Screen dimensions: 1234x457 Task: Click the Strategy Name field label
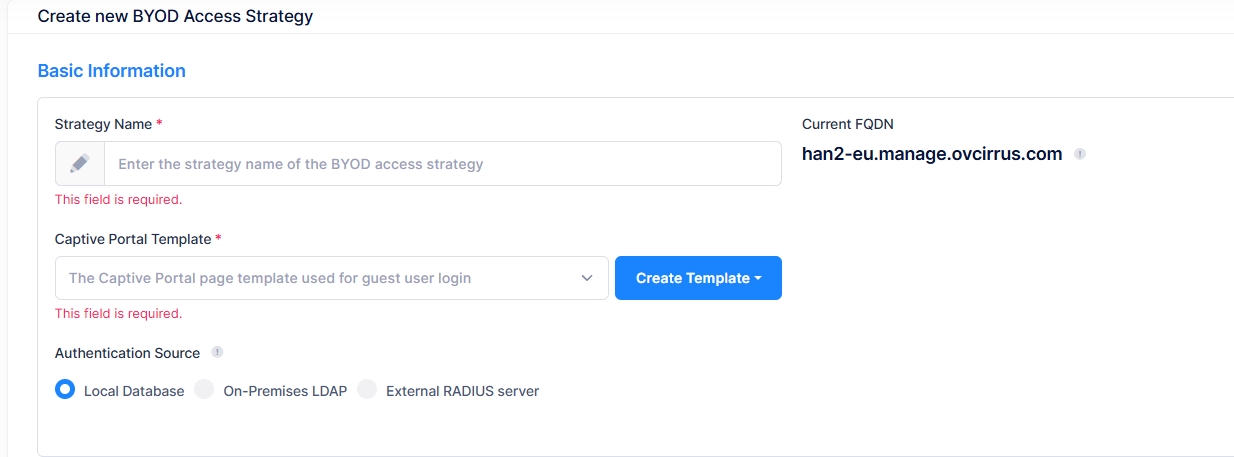pyautogui.click(x=103, y=124)
